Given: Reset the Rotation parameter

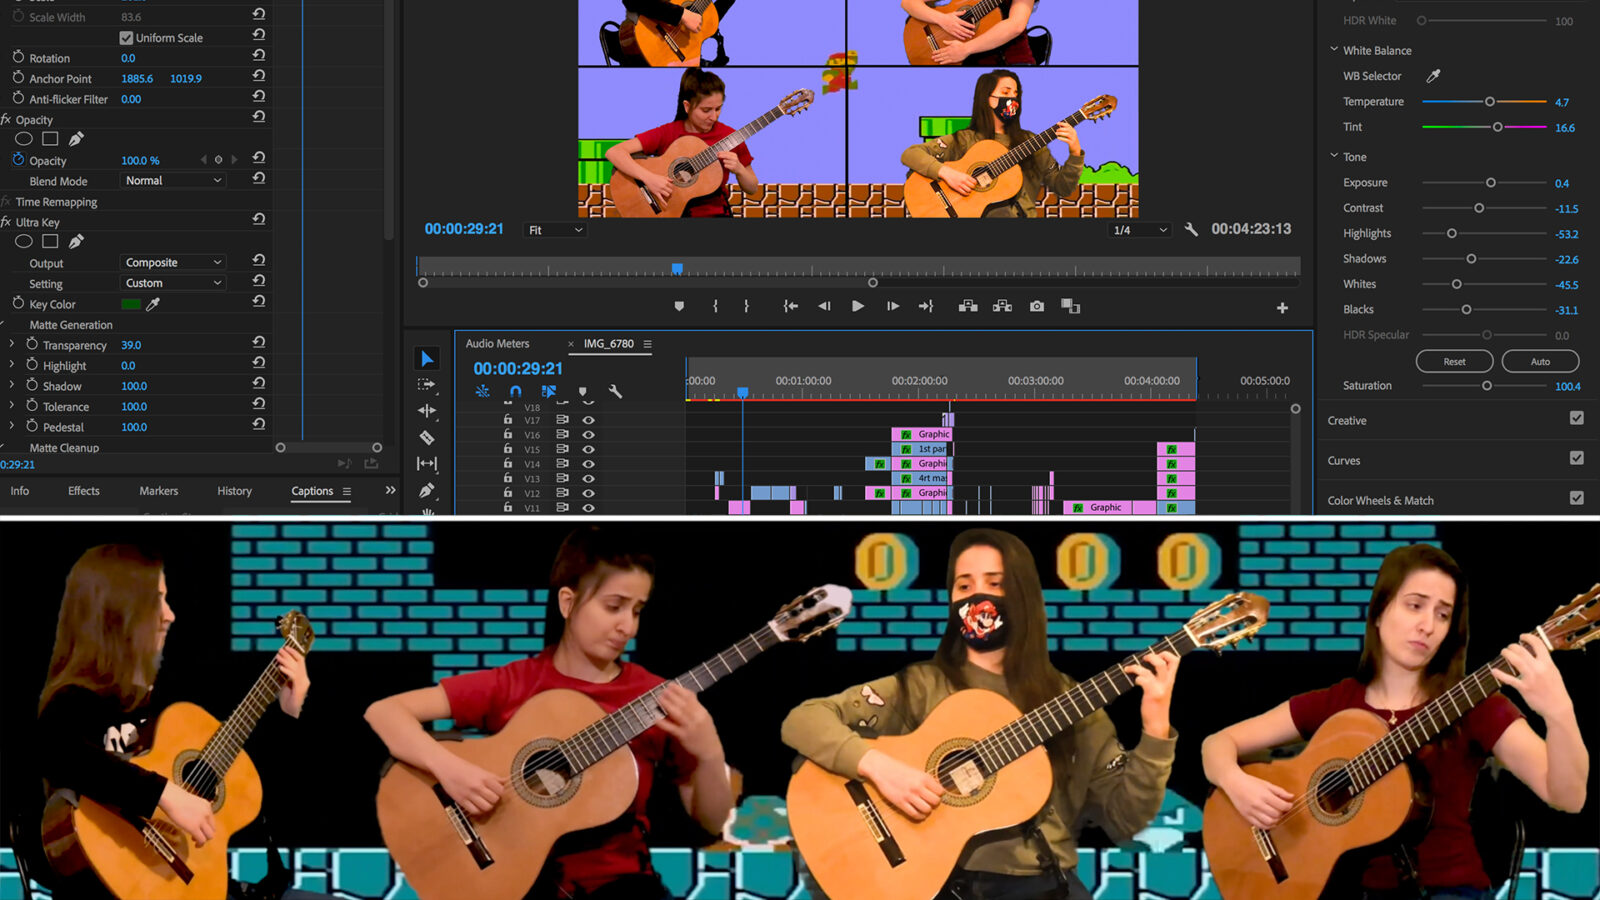Looking at the screenshot, I should [x=259, y=55].
